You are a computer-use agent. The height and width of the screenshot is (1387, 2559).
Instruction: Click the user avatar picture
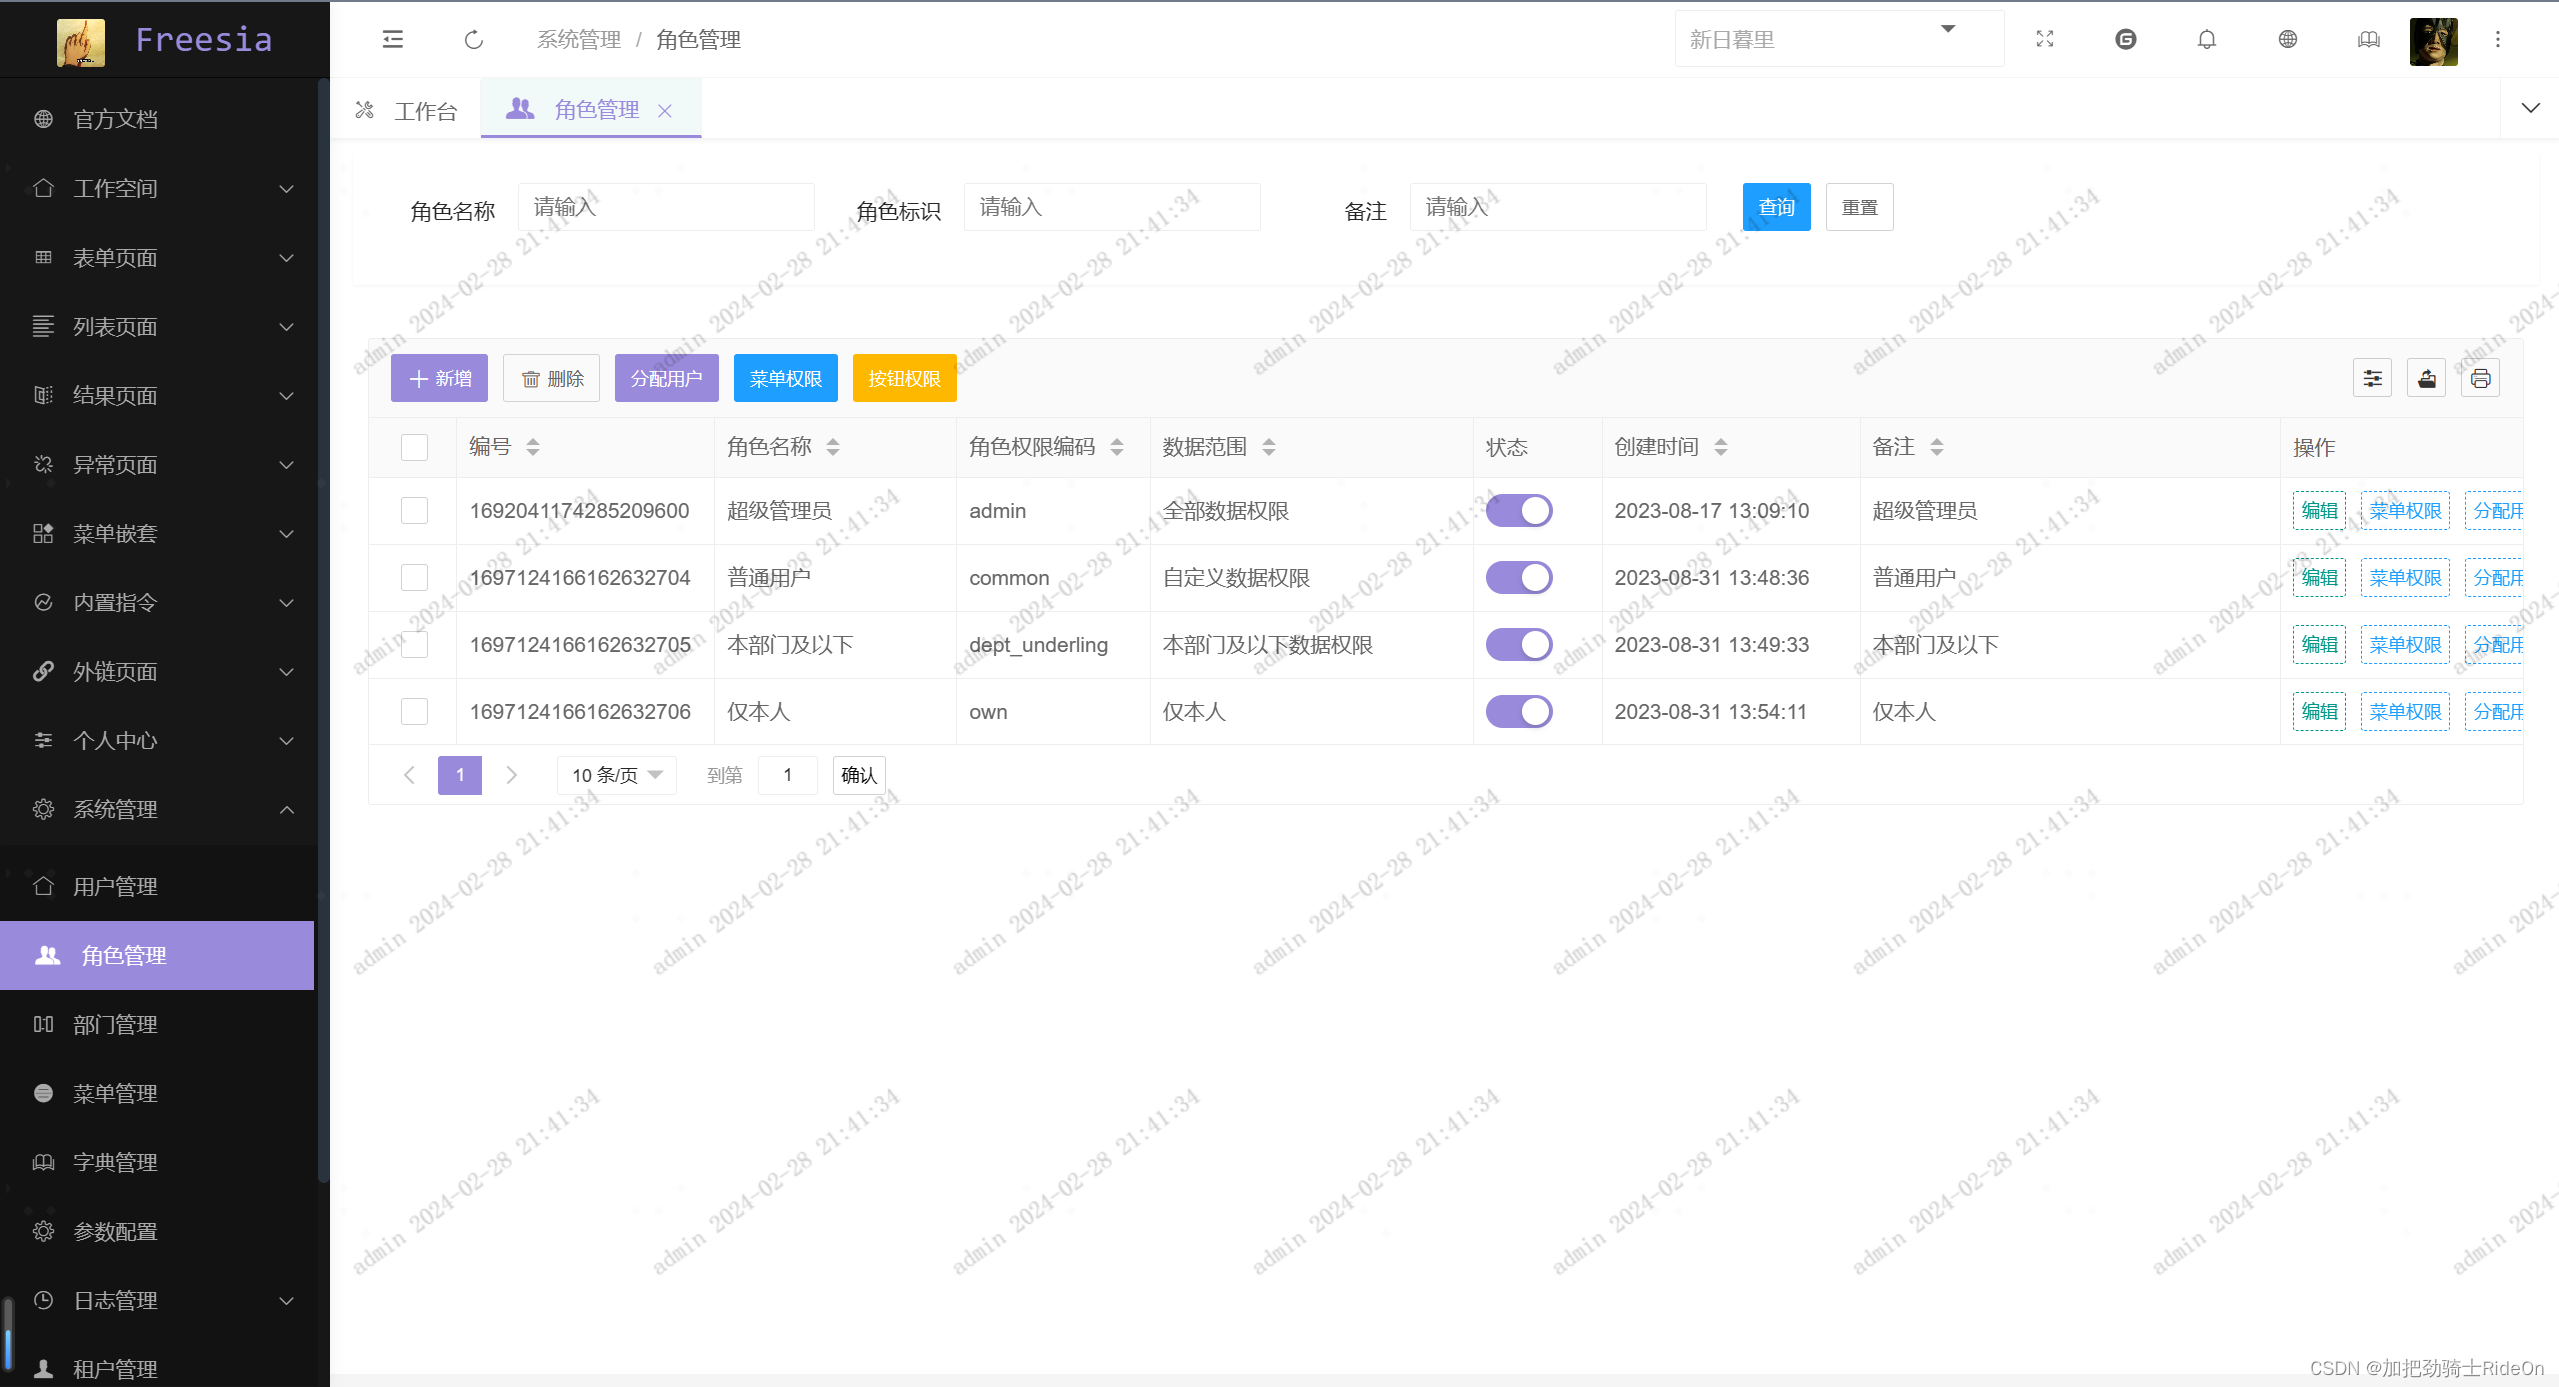pos(2434,41)
